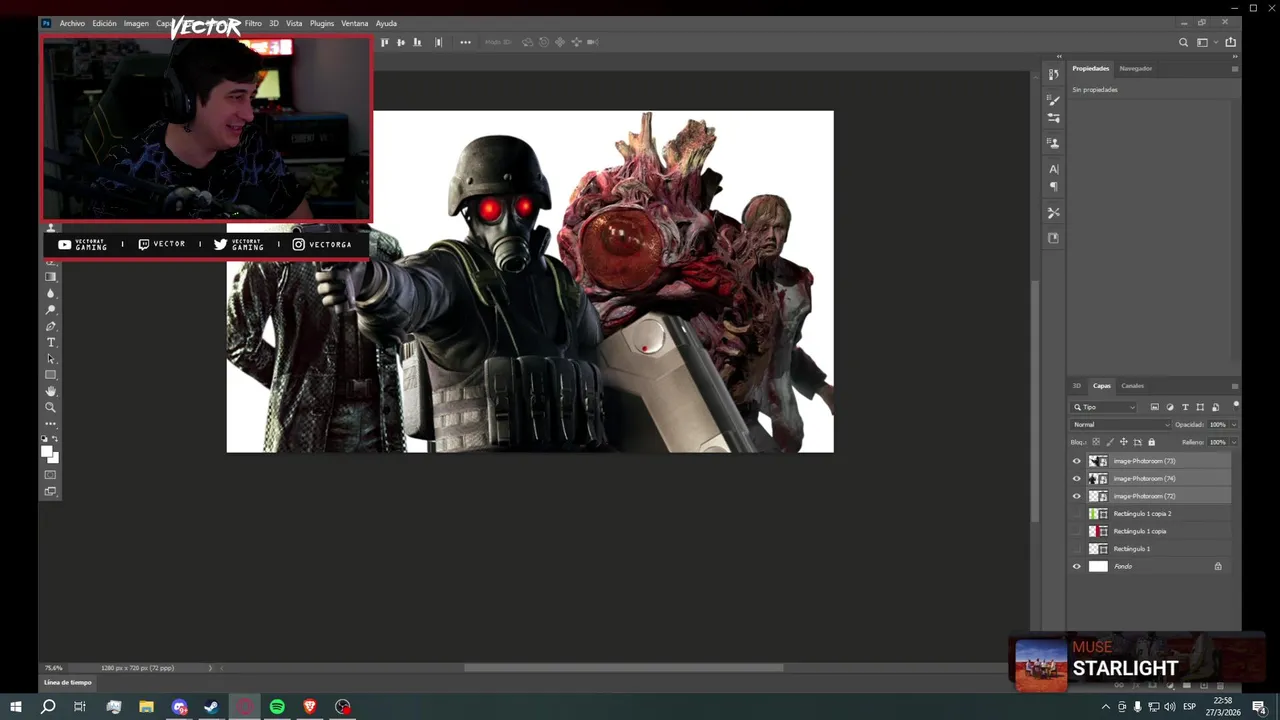
Task: Click the align top edges icon
Action: (x=385, y=42)
